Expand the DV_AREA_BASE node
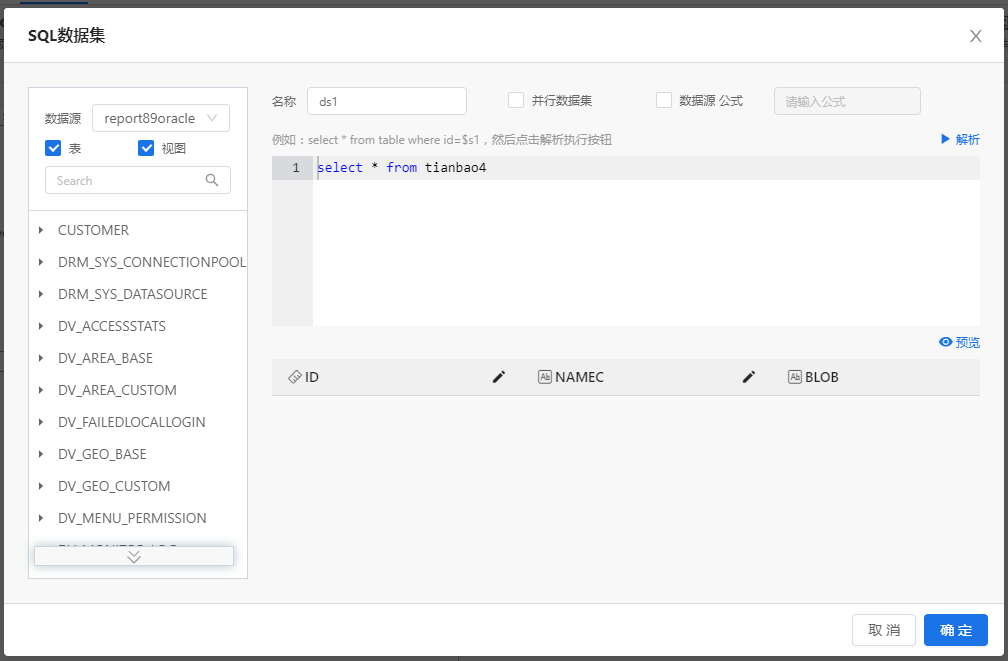Screen dimensions: 1008x661 tap(41, 358)
